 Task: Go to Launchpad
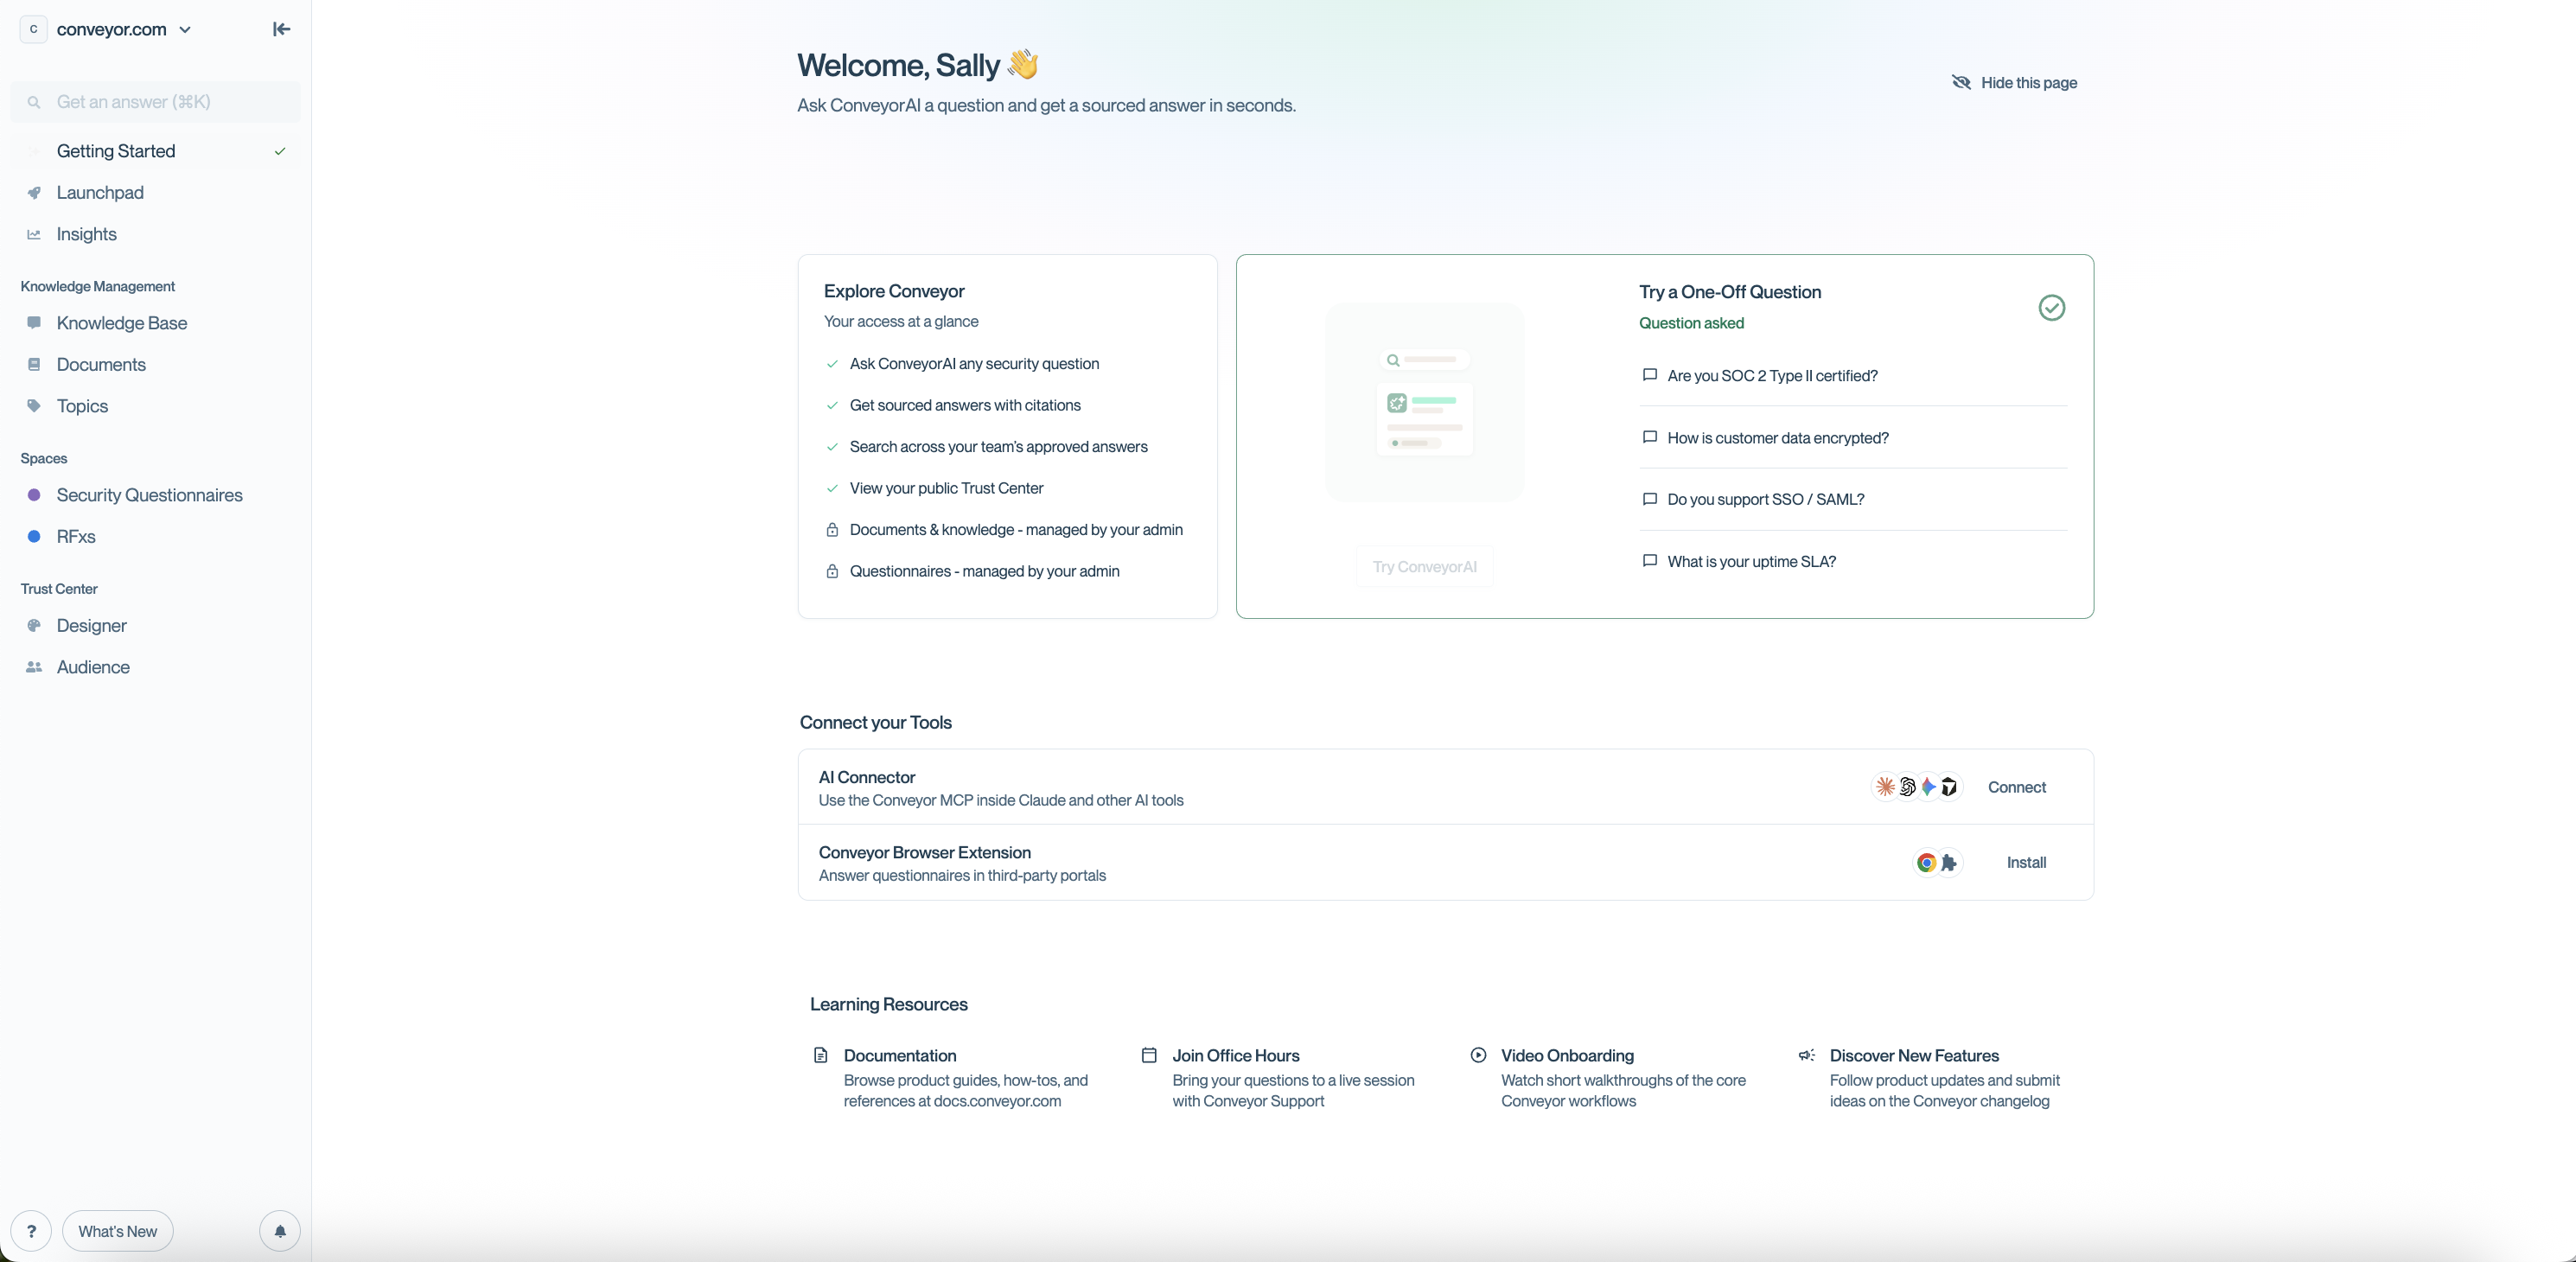pos(156,193)
